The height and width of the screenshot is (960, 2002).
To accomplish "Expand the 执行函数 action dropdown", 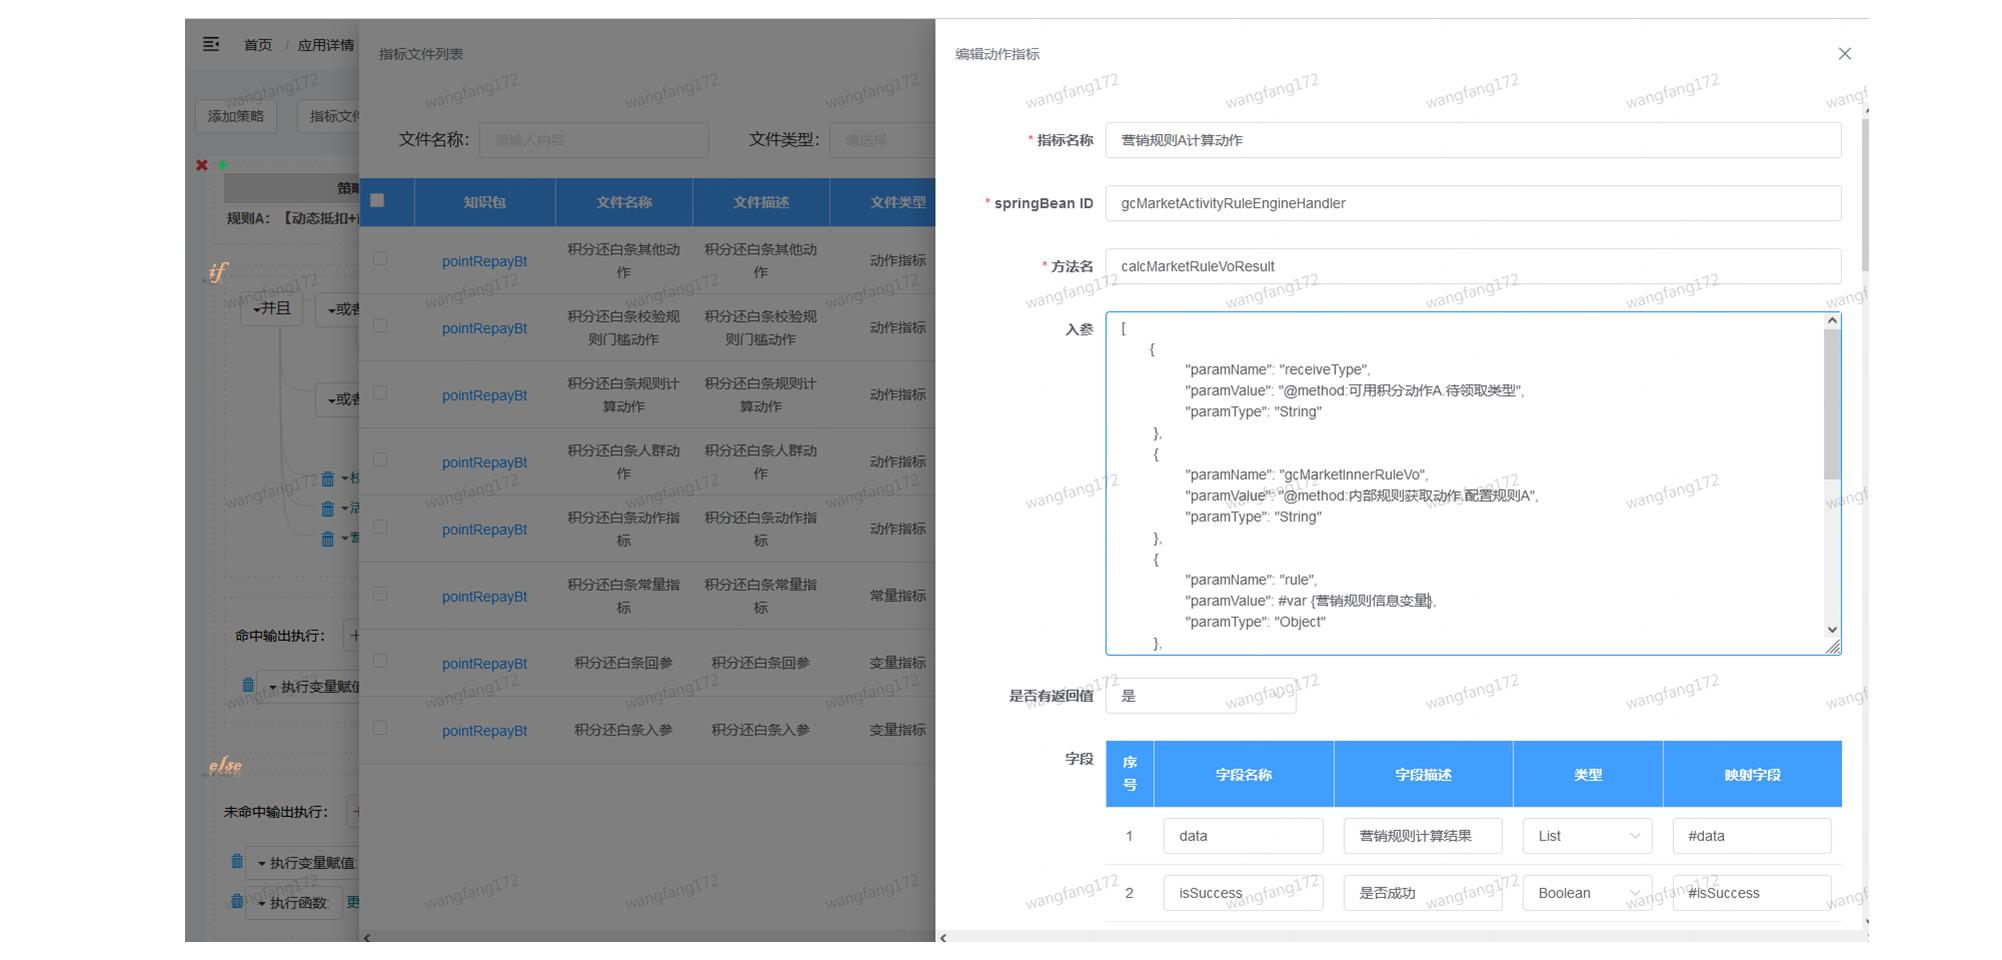I will 294,902.
